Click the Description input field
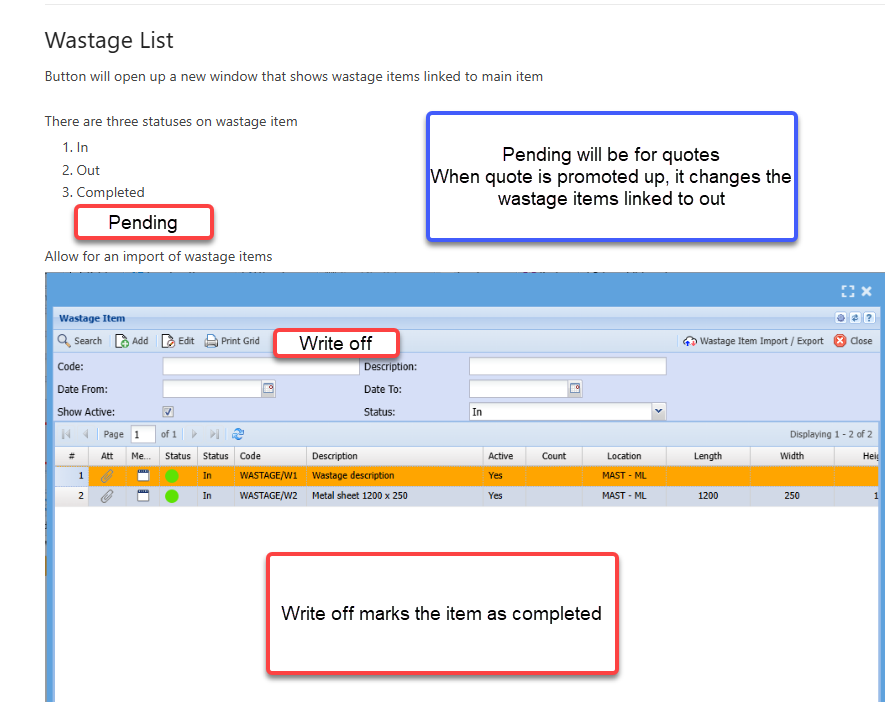 coord(567,366)
